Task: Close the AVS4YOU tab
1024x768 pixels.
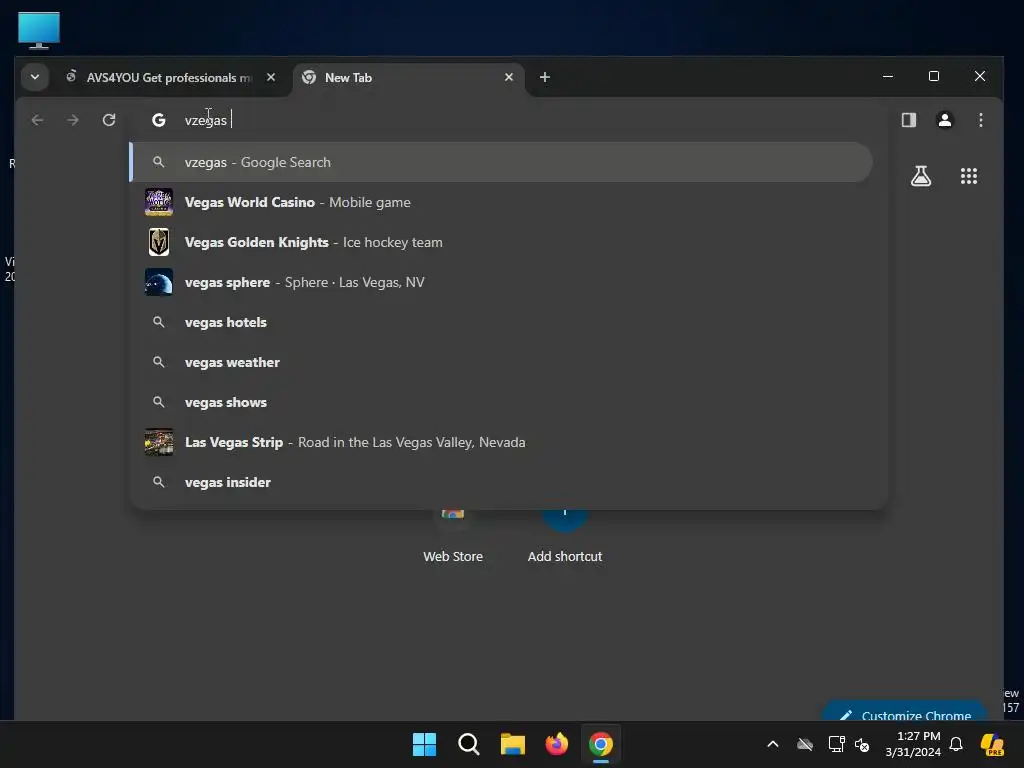Action: 270,77
